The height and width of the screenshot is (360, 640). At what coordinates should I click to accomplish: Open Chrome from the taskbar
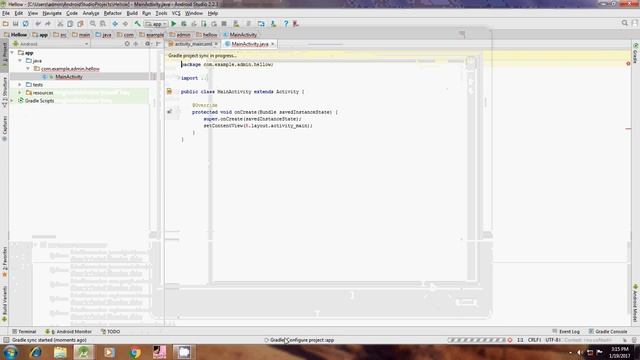134,352
